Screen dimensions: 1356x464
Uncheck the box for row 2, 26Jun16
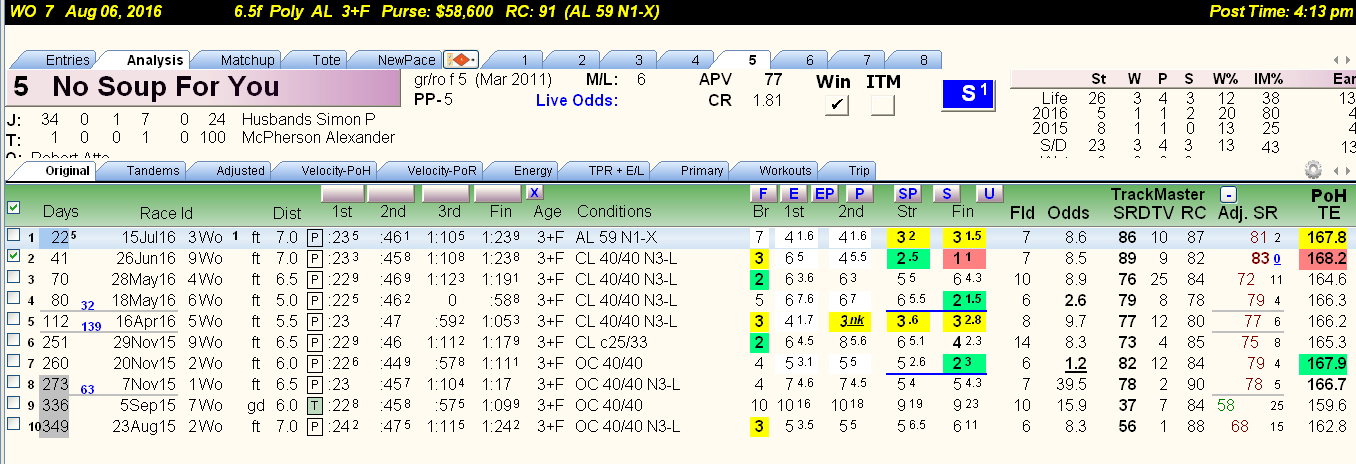point(13,256)
